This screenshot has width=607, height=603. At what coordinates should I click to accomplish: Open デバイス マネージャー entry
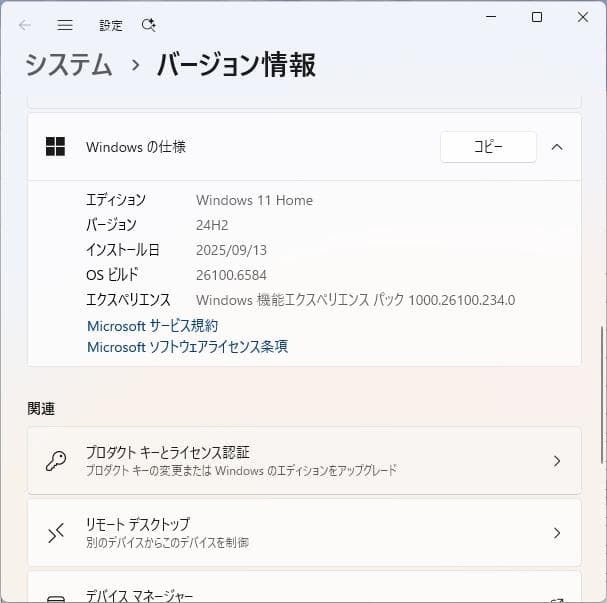tap(304, 588)
